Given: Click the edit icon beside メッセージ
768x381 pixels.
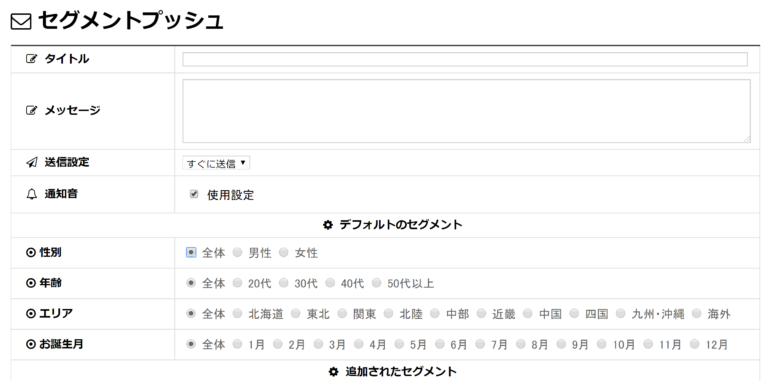Looking at the screenshot, I should point(31,111).
